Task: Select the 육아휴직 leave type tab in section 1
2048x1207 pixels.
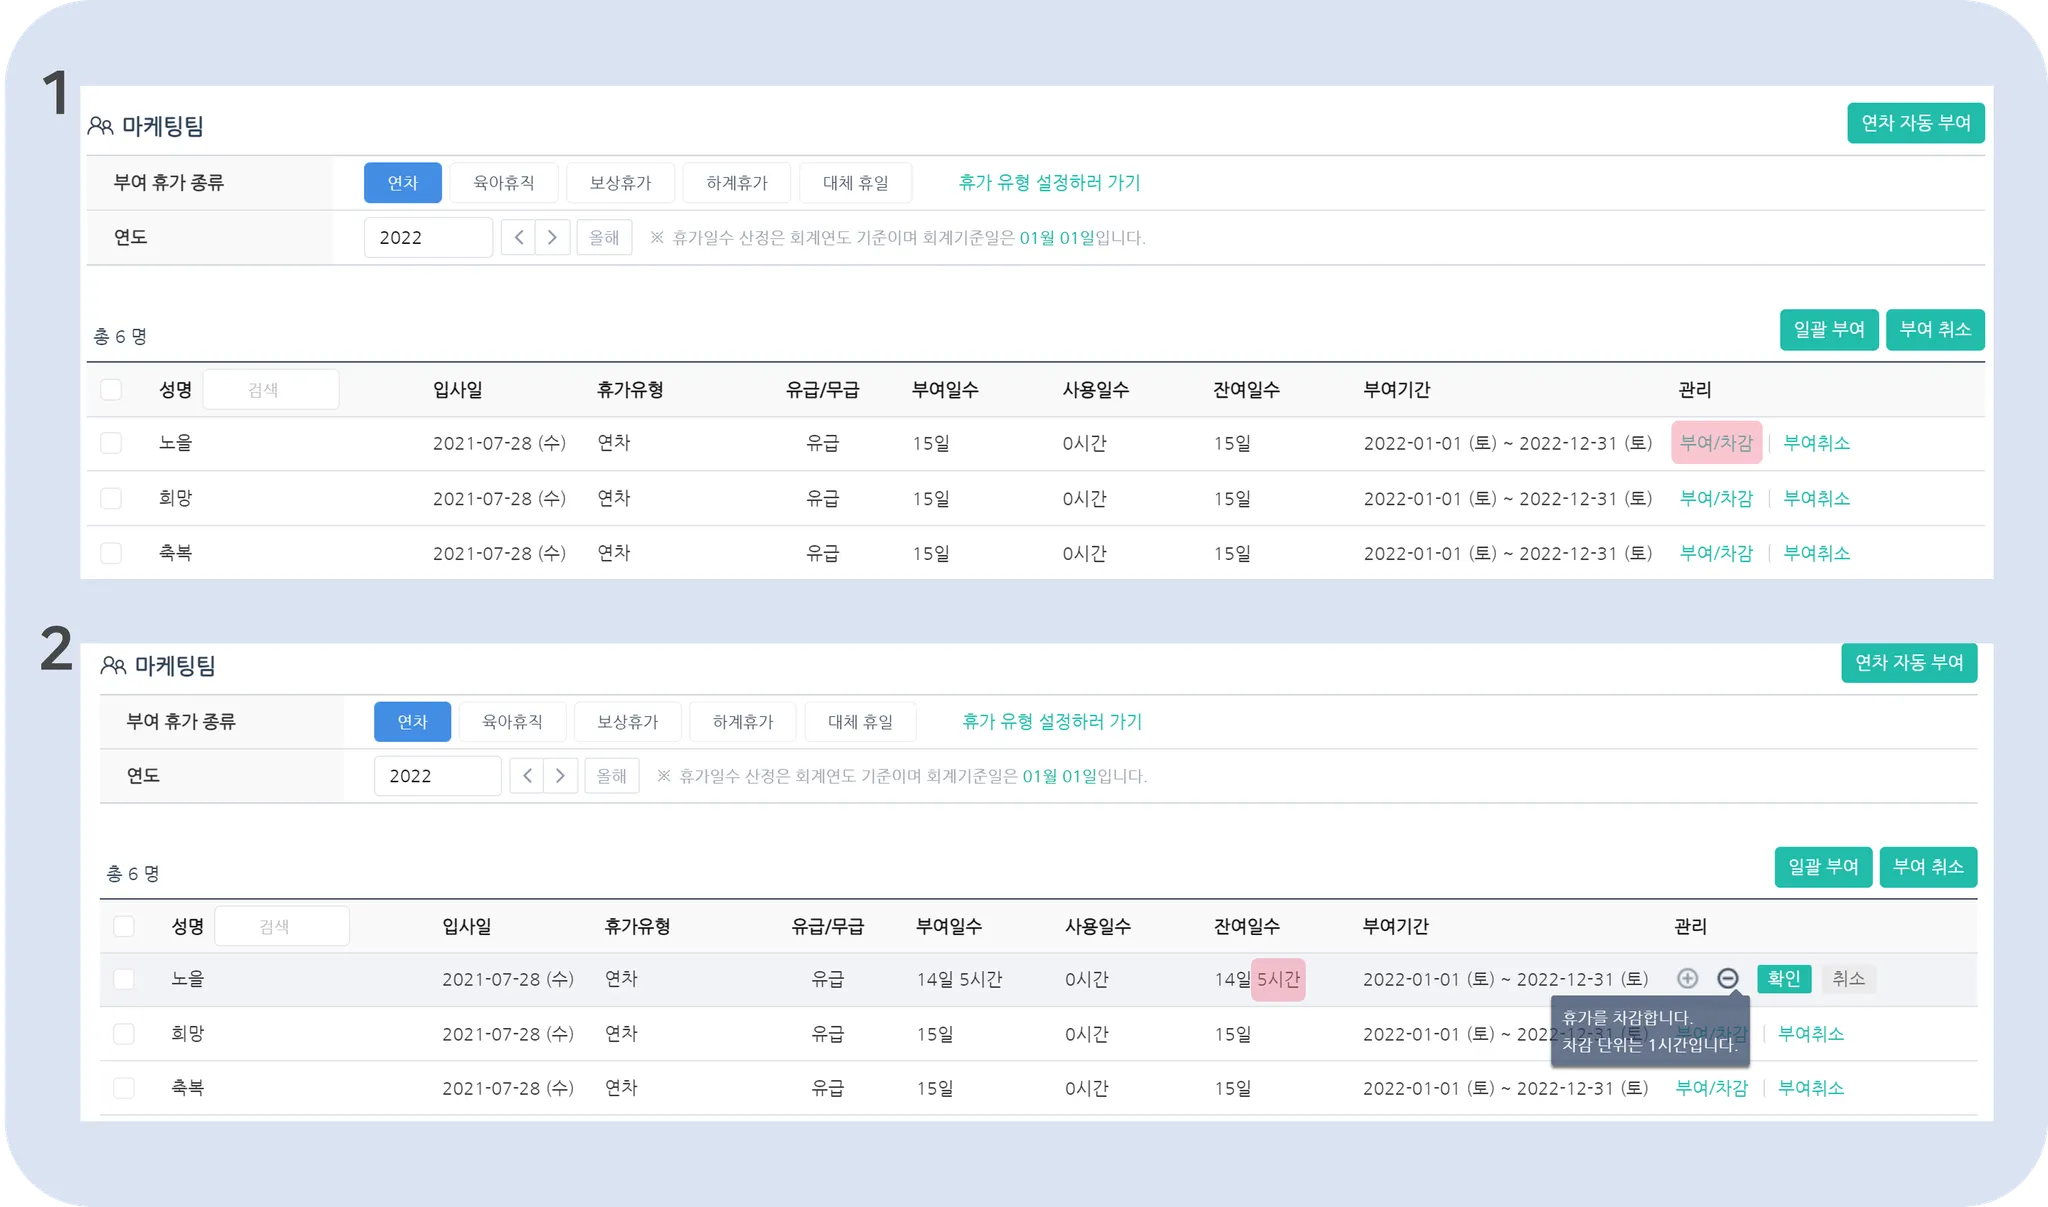Action: click(504, 183)
